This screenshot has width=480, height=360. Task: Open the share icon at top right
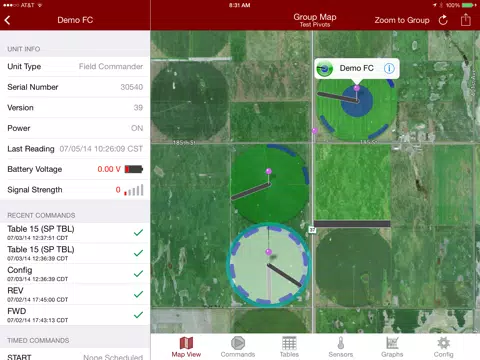(466, 20)
